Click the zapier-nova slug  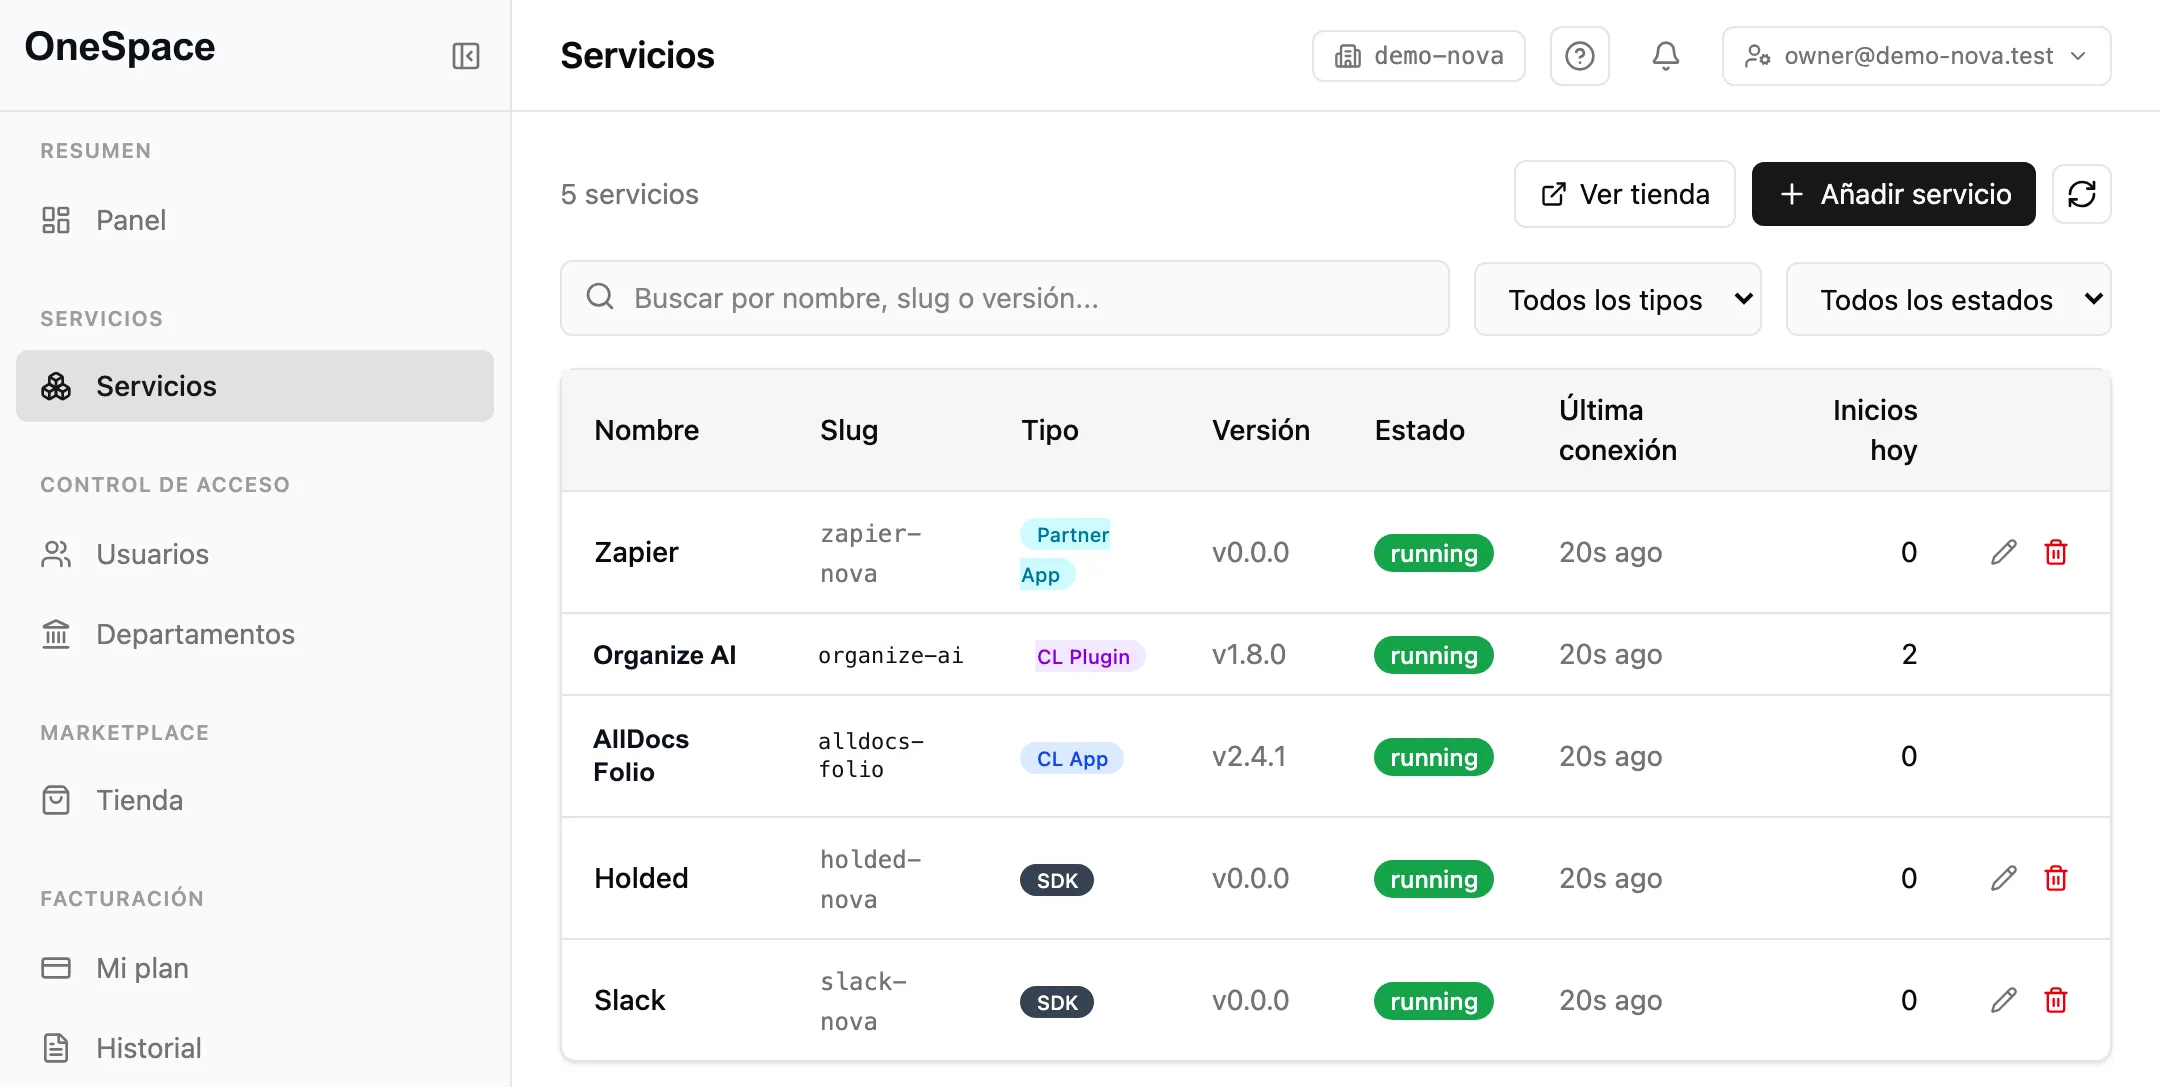(x=871, y=553)
